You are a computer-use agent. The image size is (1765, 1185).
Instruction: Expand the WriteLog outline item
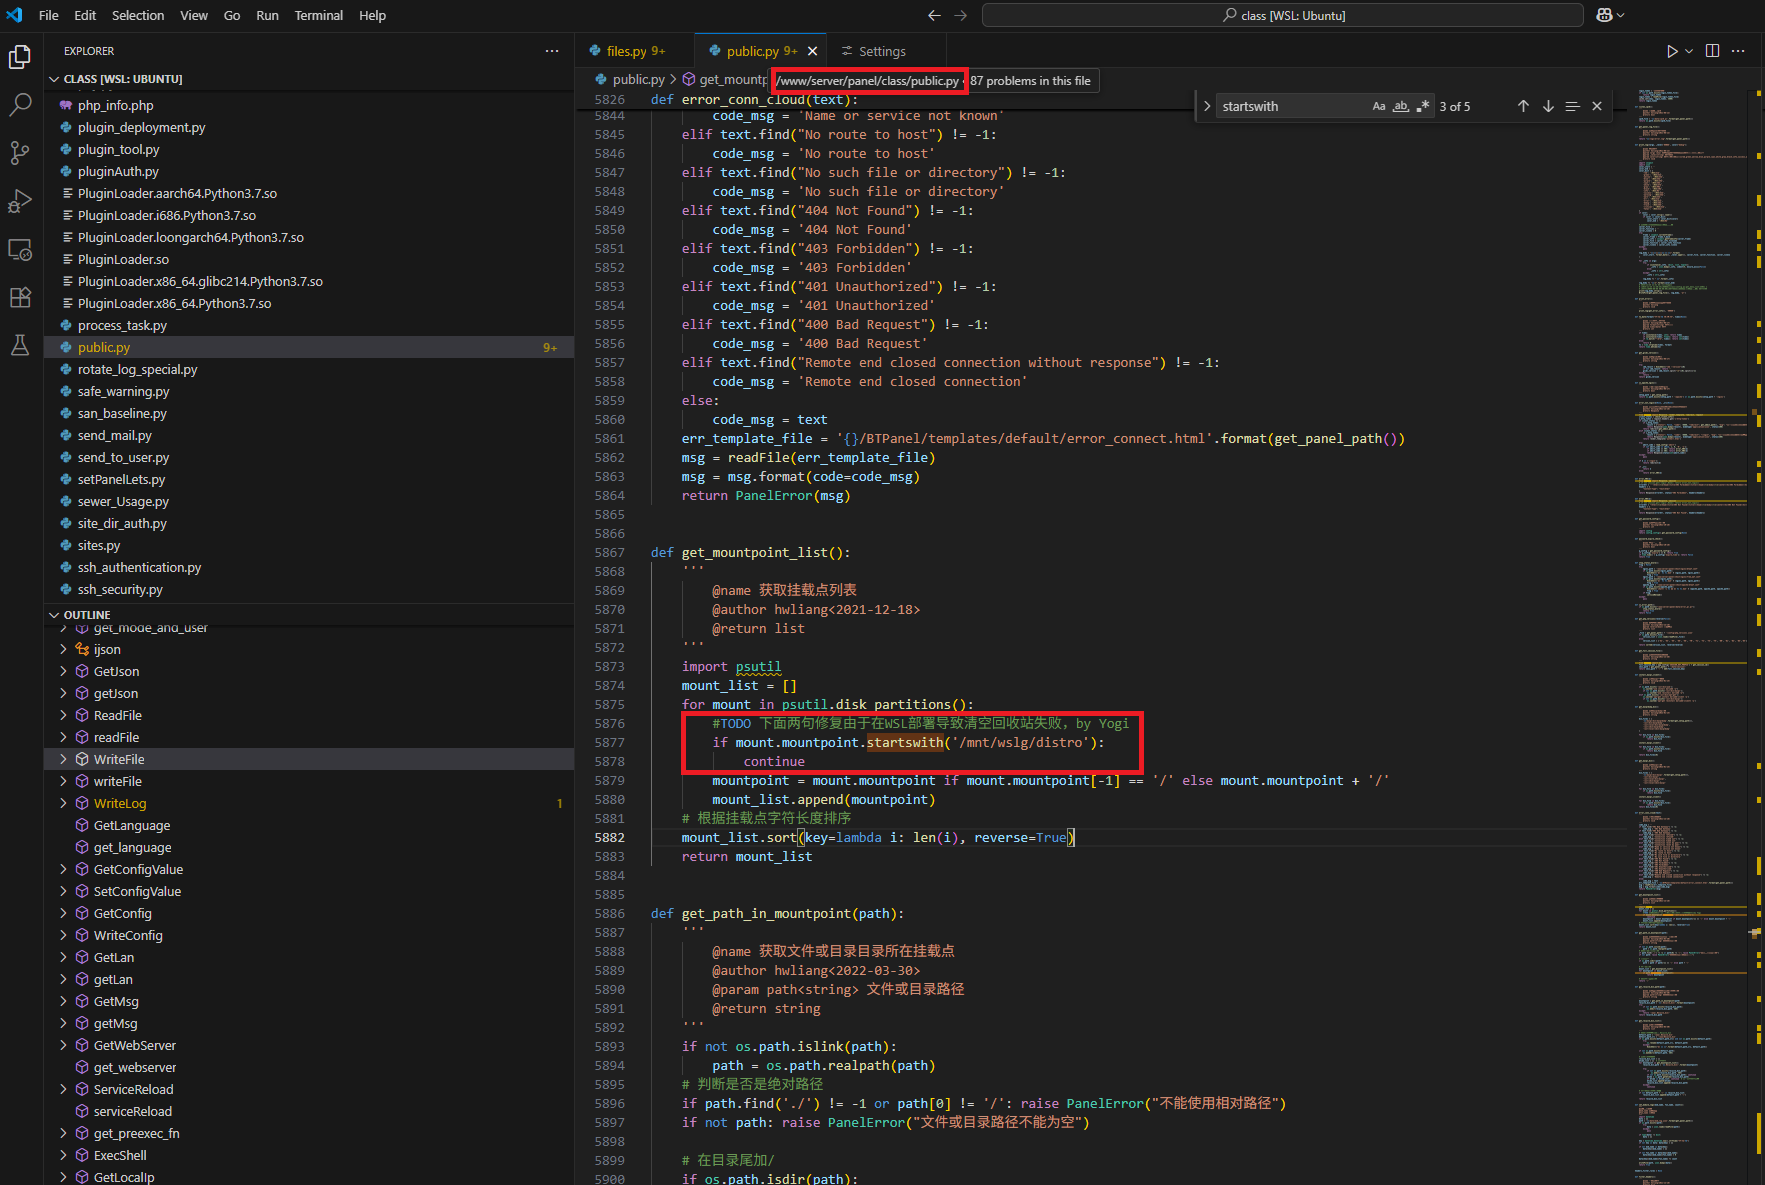[x=63, y=803]
